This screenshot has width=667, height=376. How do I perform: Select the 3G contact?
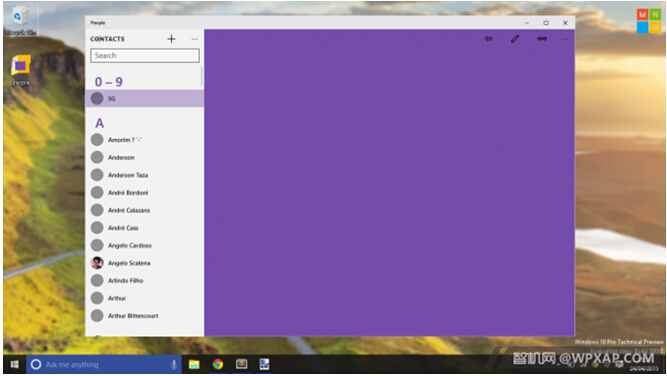click(145, 98)
